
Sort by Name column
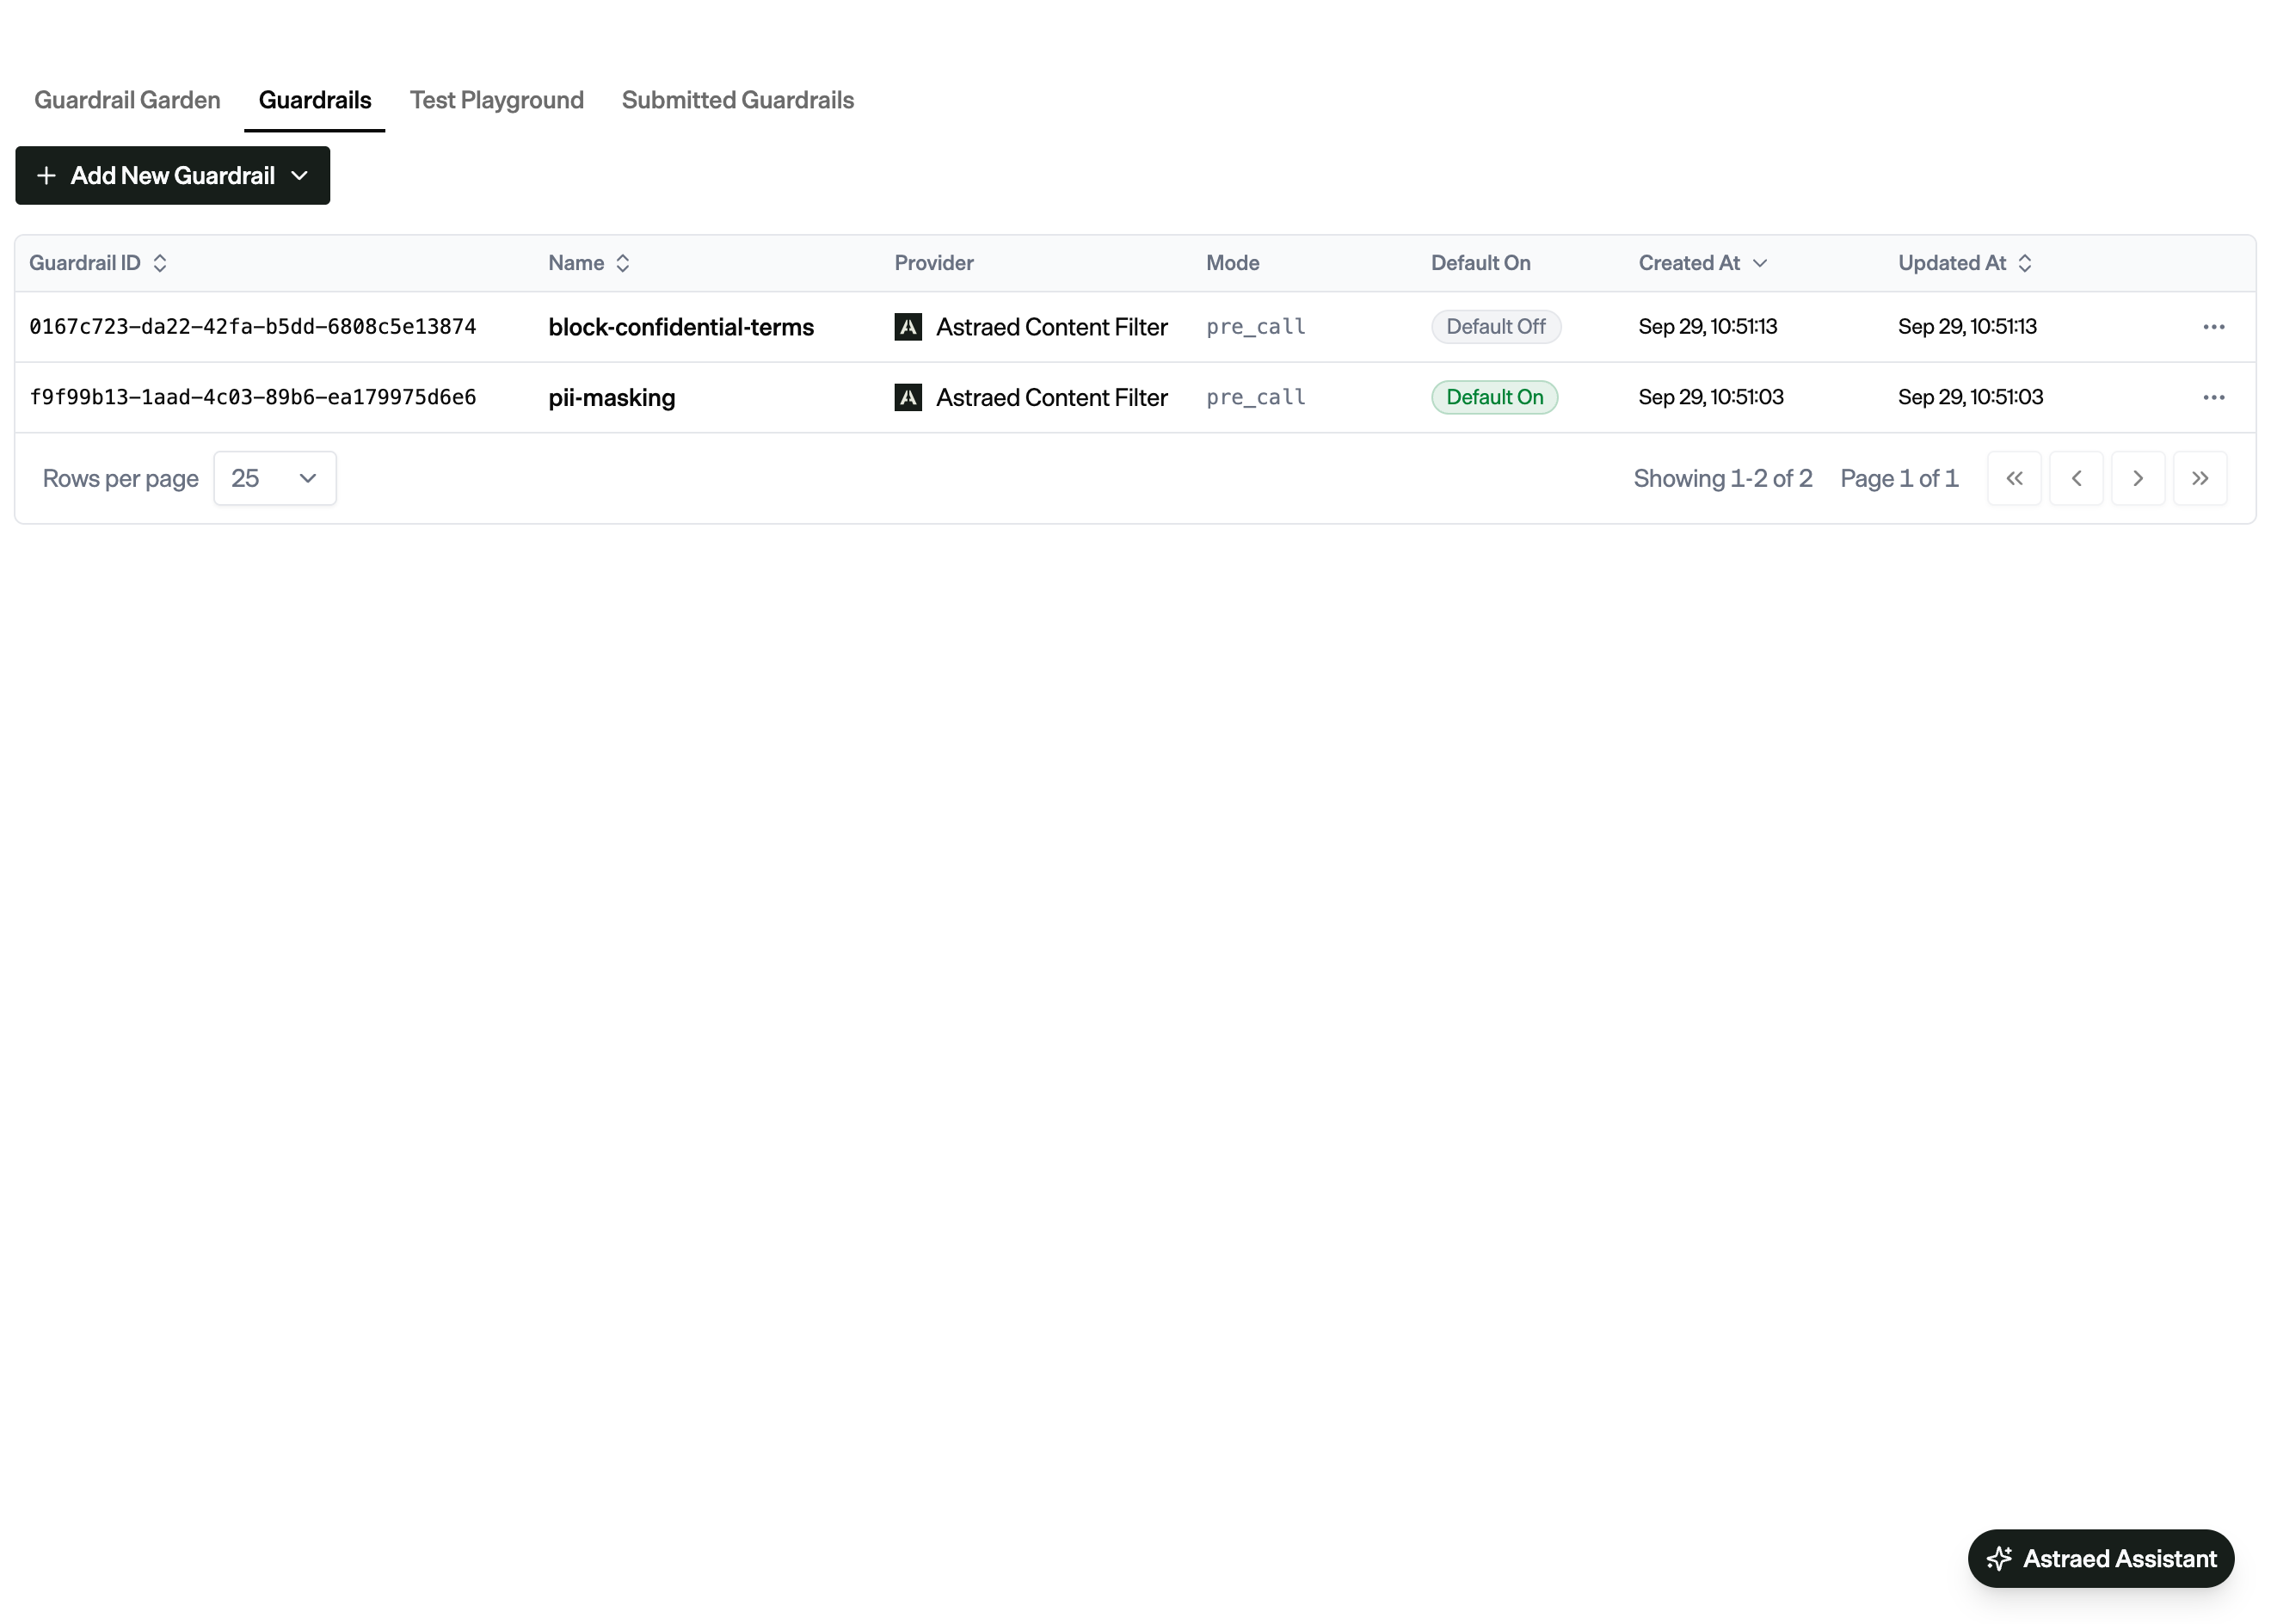[x=588, y=263]
